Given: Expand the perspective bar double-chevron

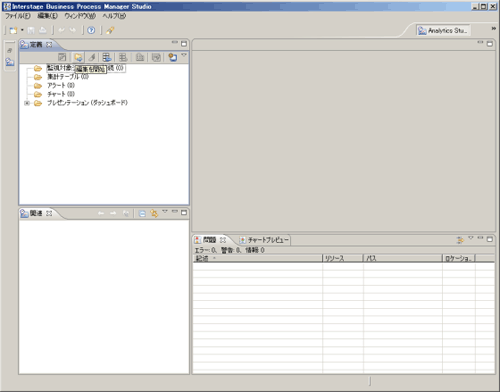Looking at the screenshot, I should pos(493,29).
